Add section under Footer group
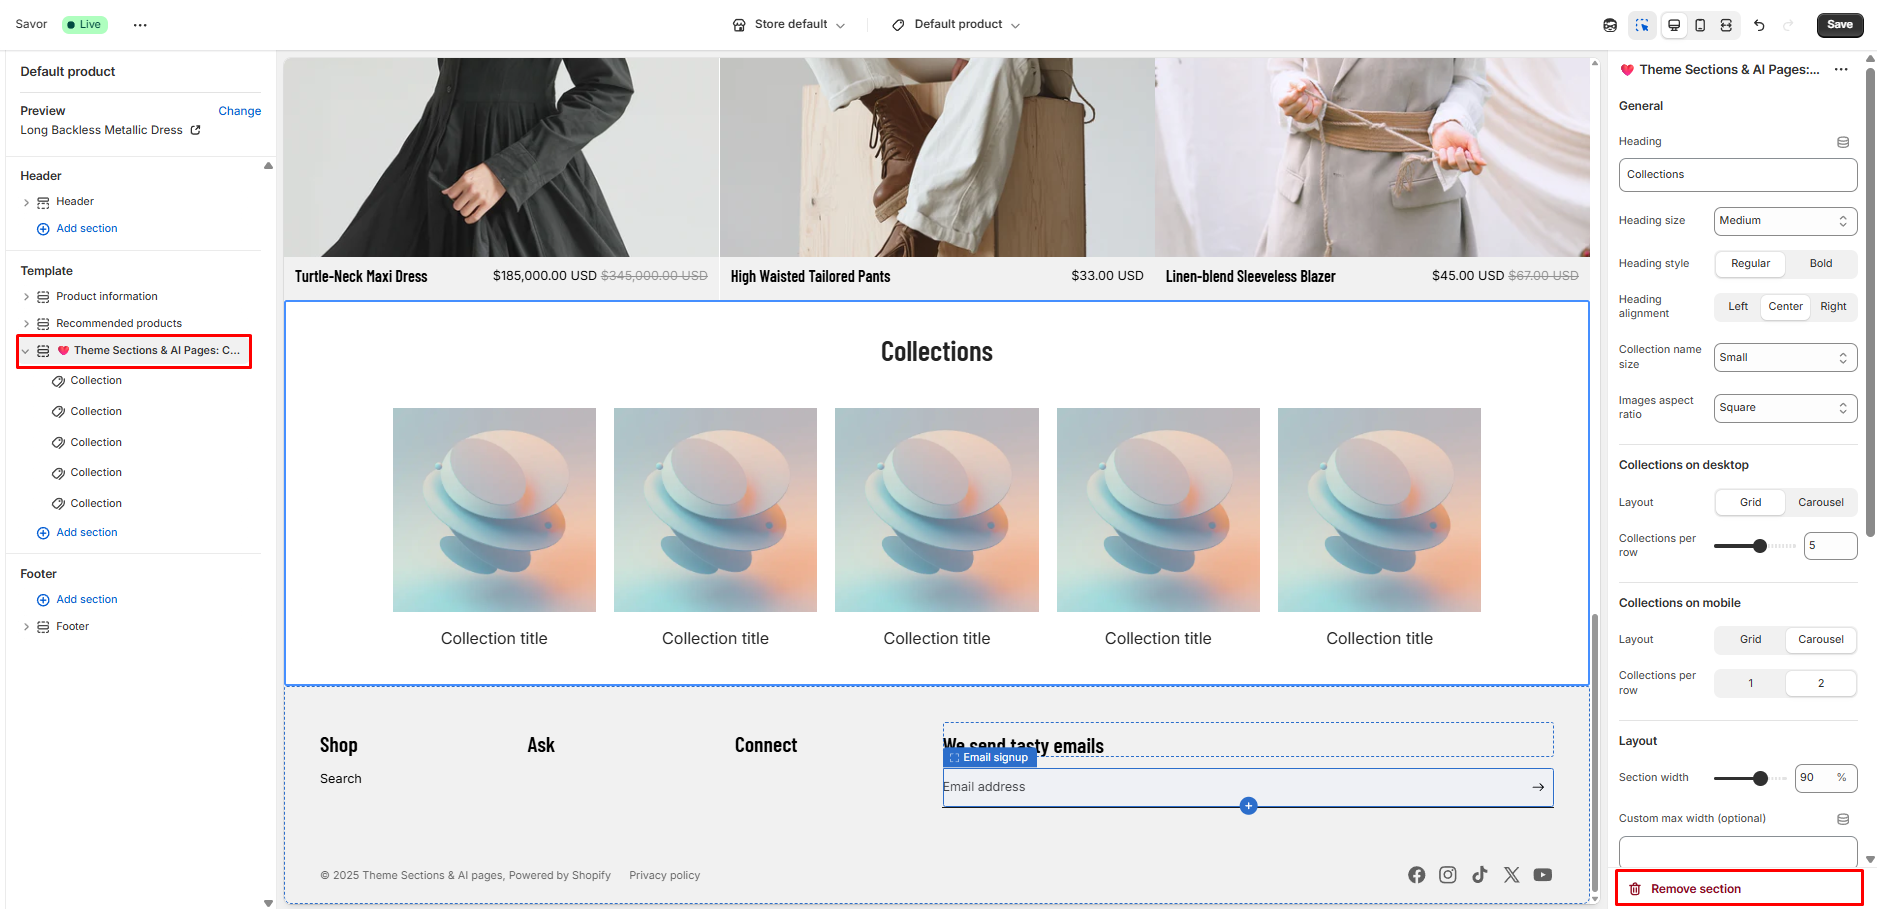Image resolution: width=1877 pixels, height=909 pixels. [77, 600]
